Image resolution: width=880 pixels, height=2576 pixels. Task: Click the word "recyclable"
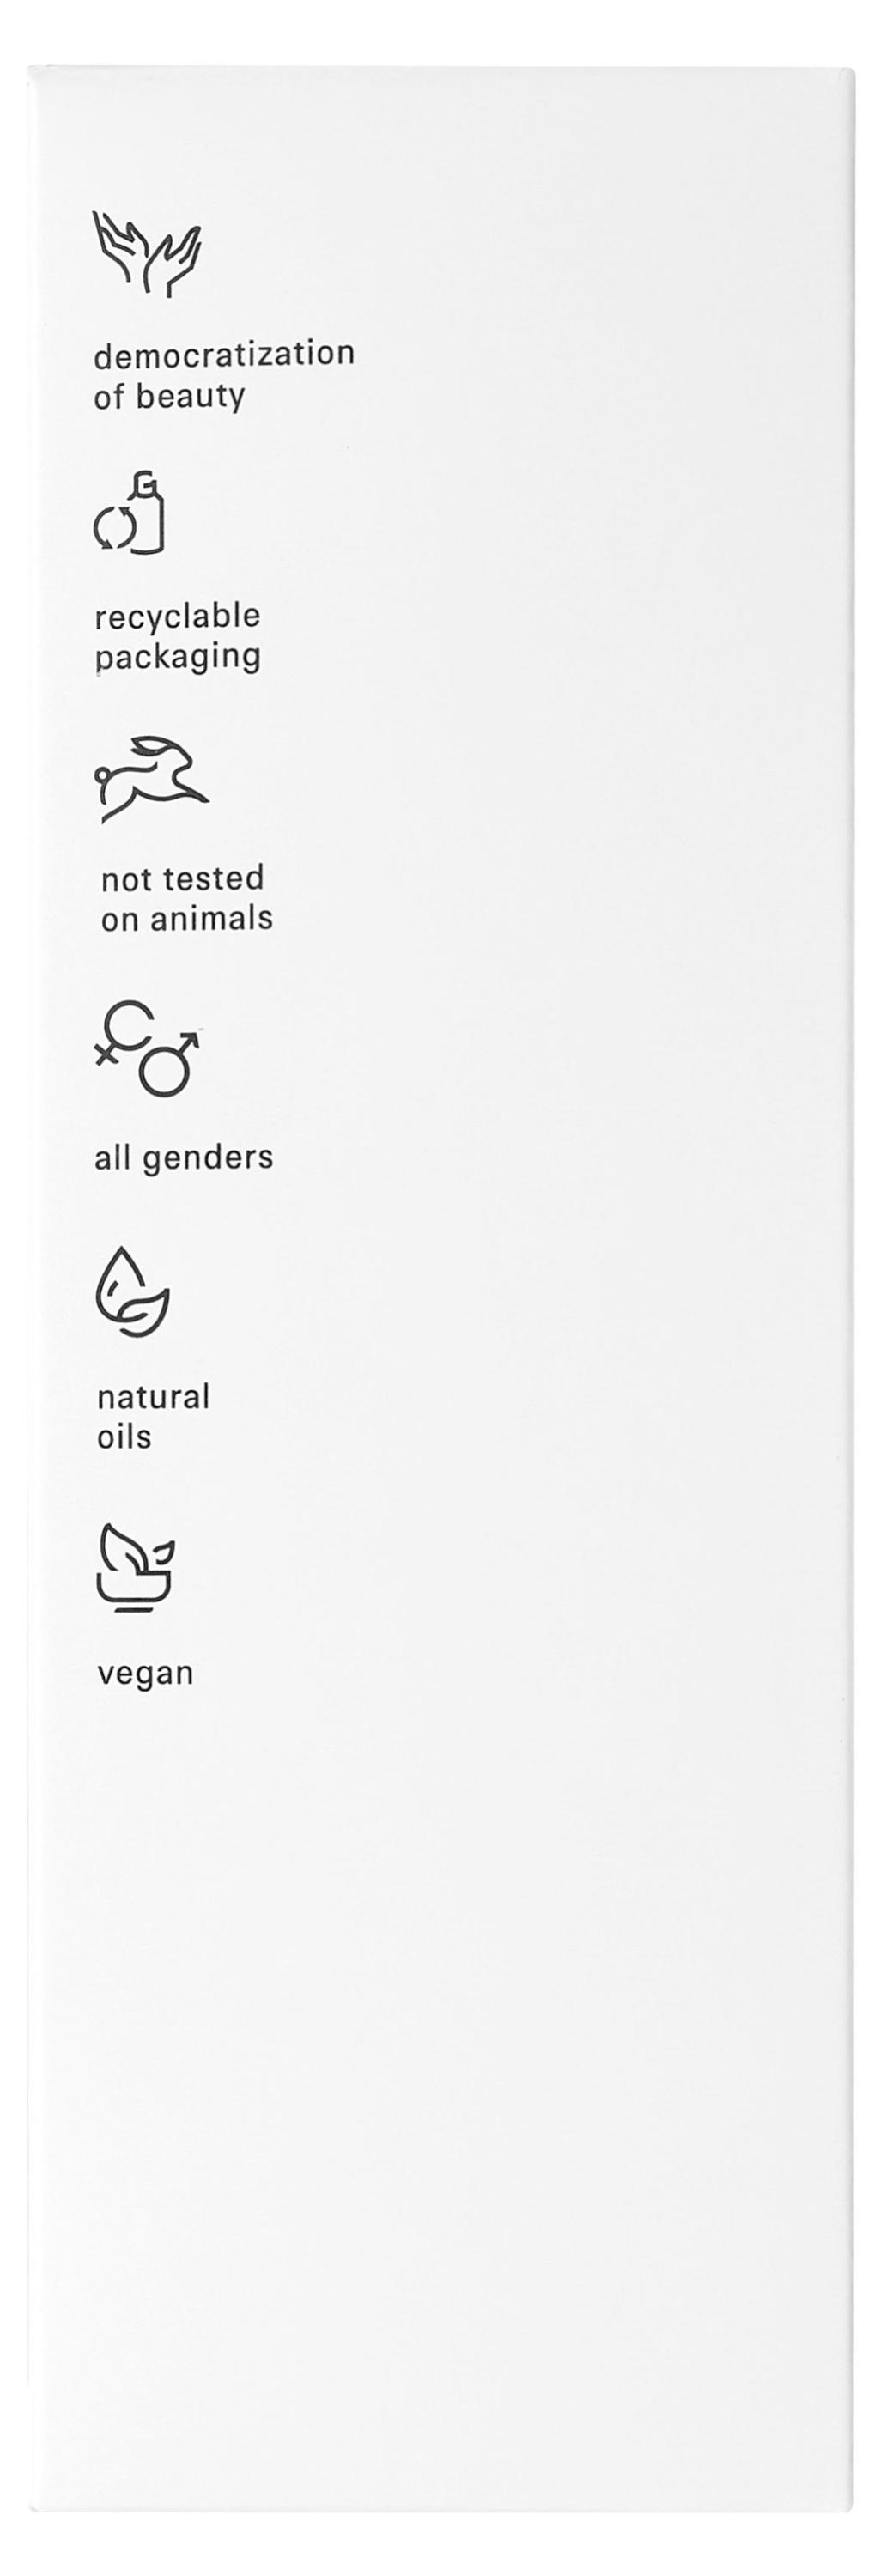pyautogui.click(x=177, y=616)
